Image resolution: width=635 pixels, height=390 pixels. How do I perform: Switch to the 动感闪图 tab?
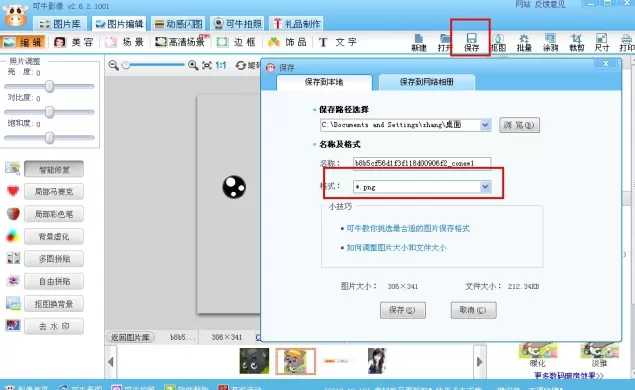178,24
